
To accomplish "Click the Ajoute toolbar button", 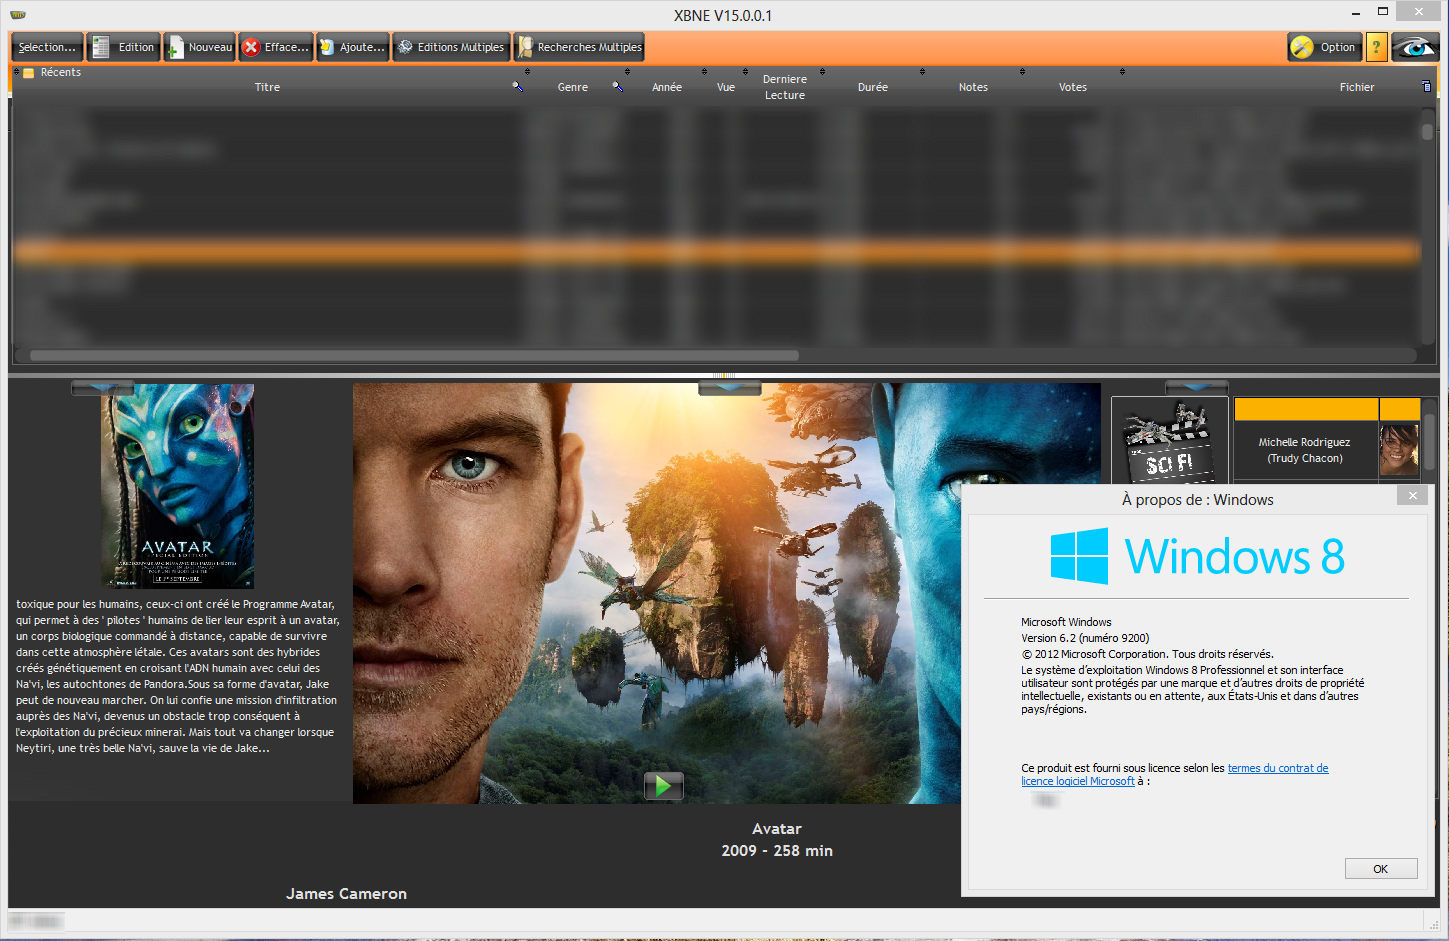I will (353, 47).
